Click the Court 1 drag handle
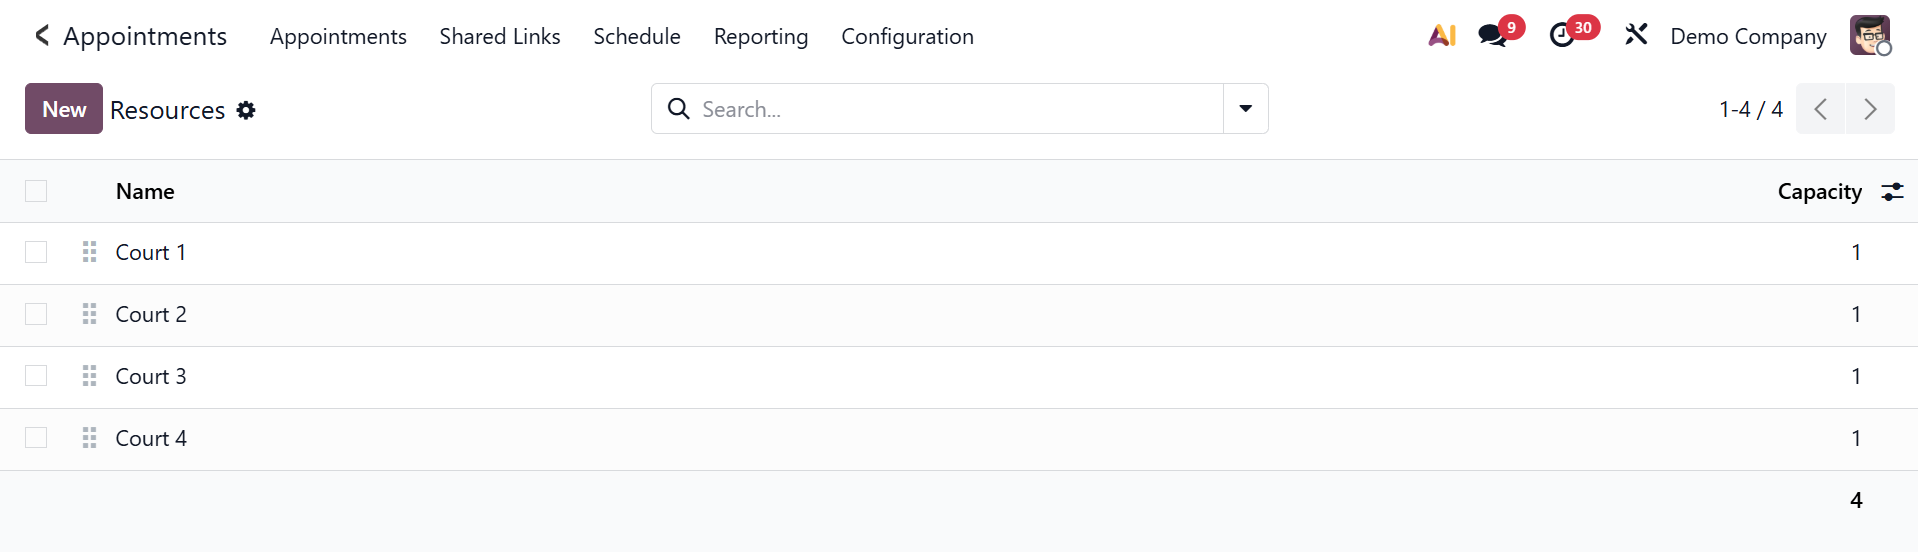1918x552 pixels. click(89, 252)
